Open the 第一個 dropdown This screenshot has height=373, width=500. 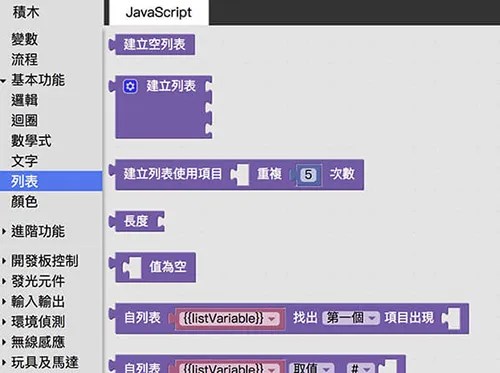pyautogui.click(x=351, y=318)
